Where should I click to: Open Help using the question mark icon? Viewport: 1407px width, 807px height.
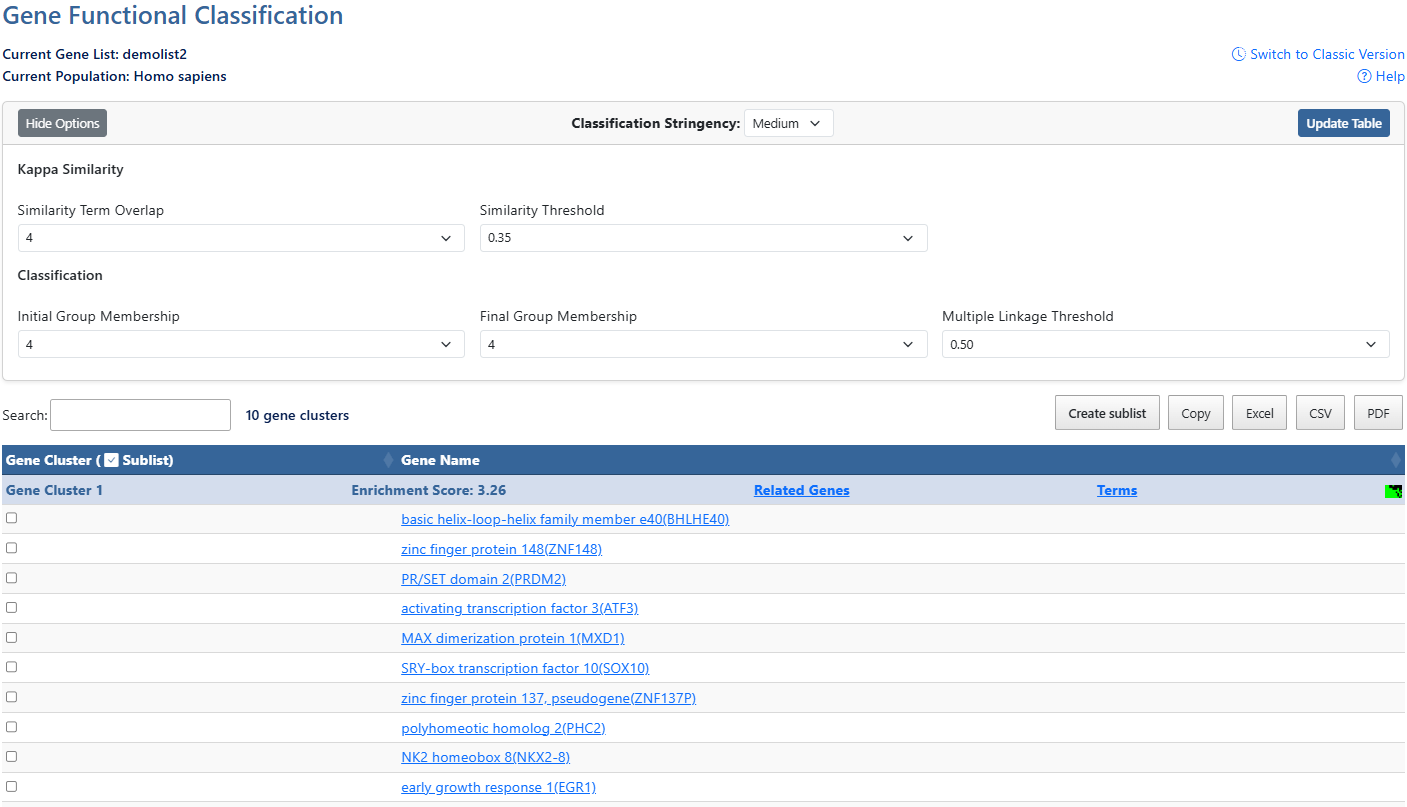[1364, 76]
